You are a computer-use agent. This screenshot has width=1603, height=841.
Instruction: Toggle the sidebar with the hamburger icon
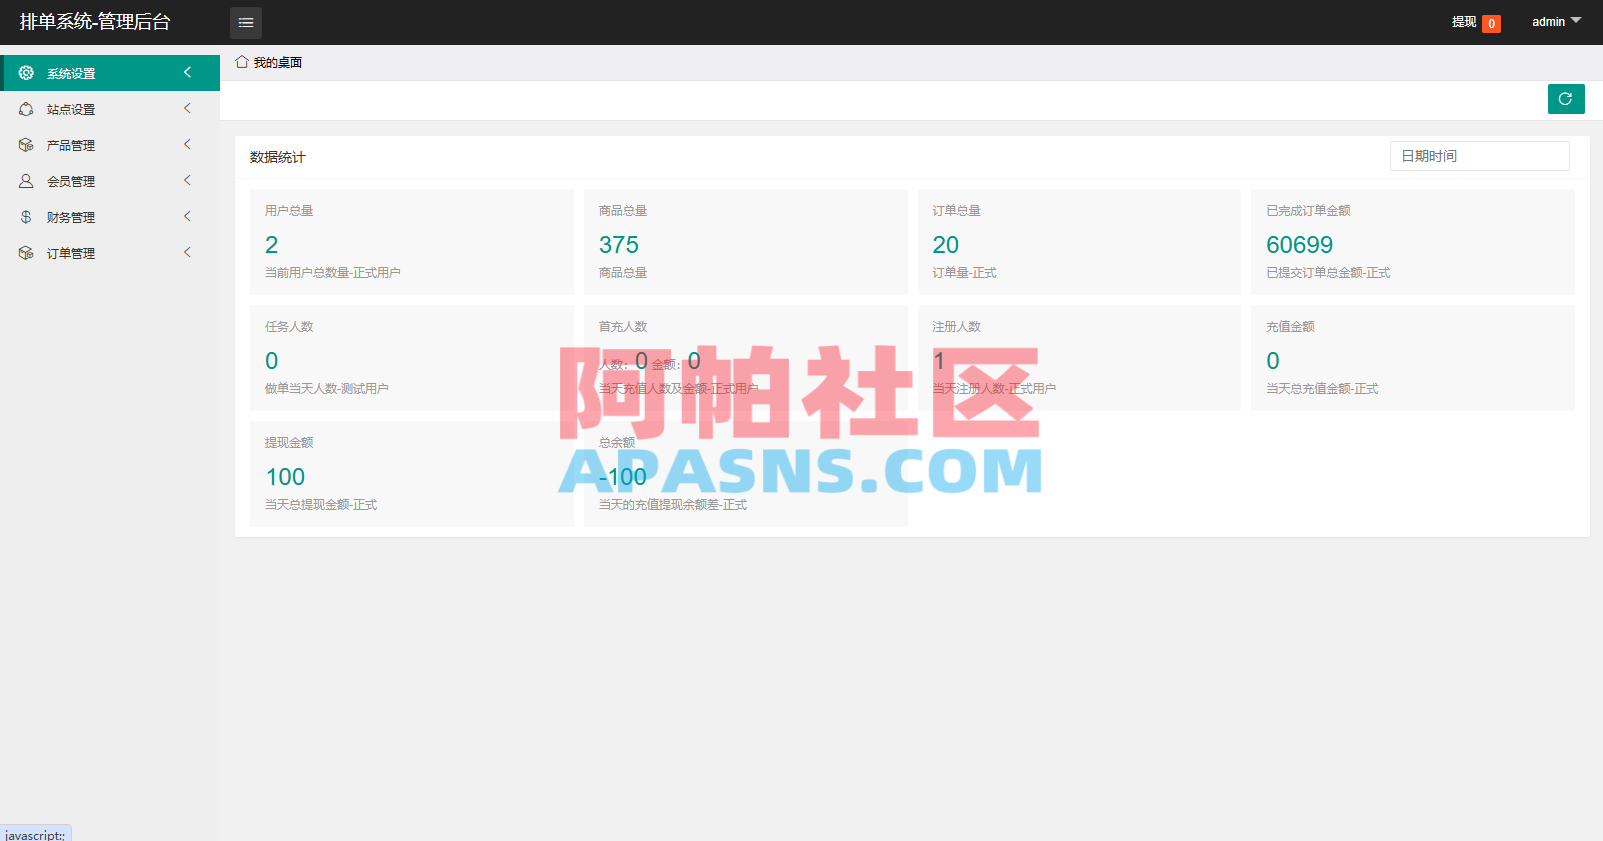click(x=246, y=22)
